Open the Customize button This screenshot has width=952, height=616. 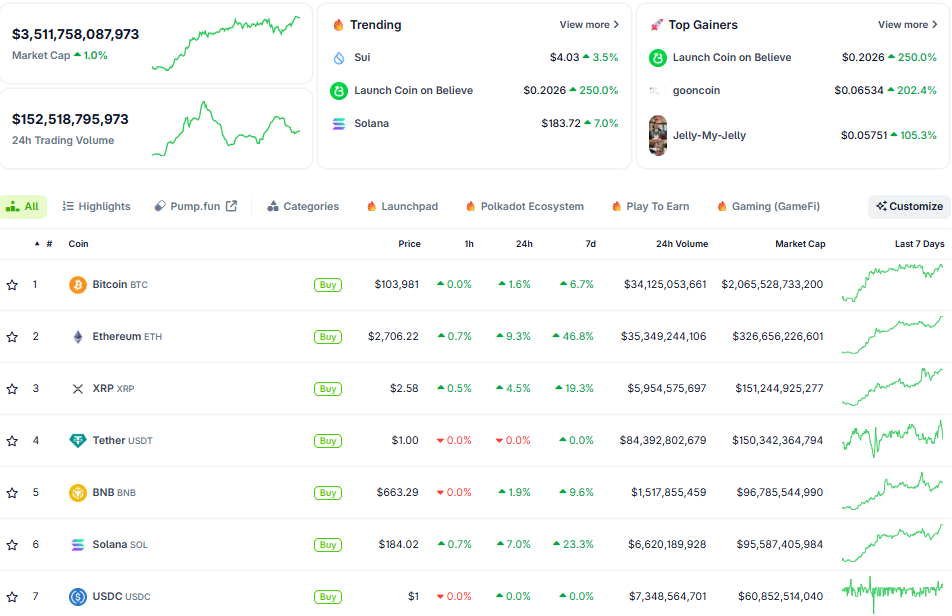click(909, 206)
